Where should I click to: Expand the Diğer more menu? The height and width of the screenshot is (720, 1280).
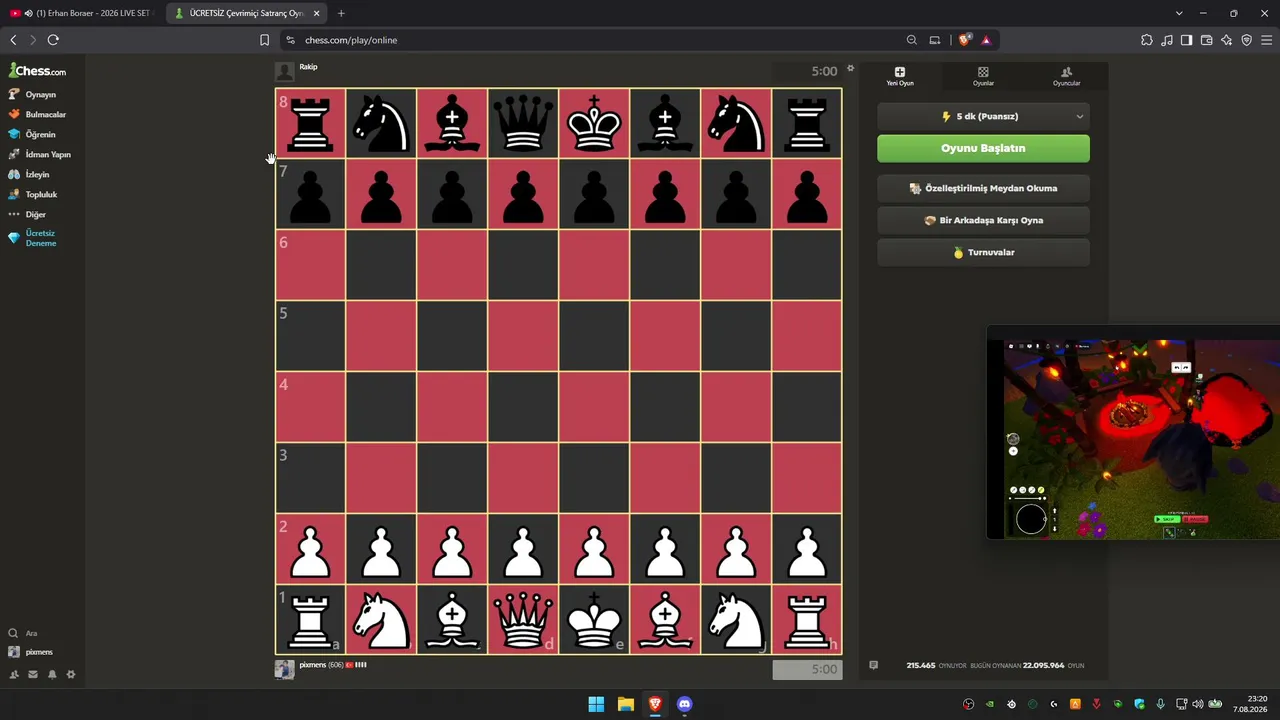click(x=27, y=214)
